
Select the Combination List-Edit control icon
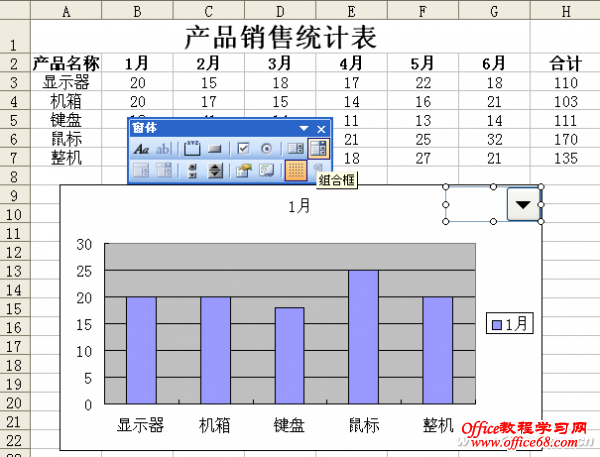pyautogui.click(x=141, y=171)
